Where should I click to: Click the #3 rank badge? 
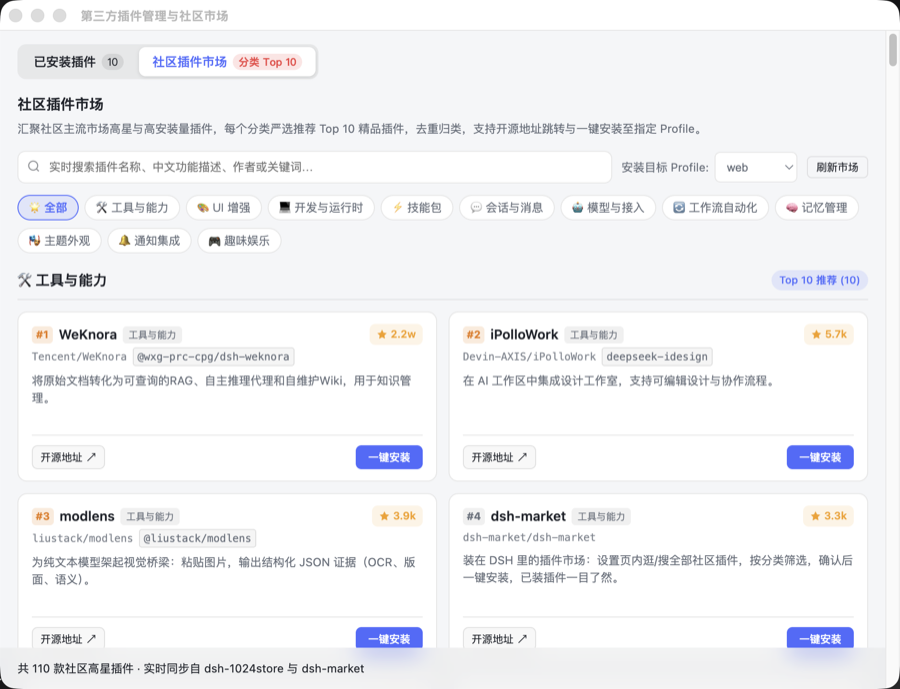click(x=42, y=516)
